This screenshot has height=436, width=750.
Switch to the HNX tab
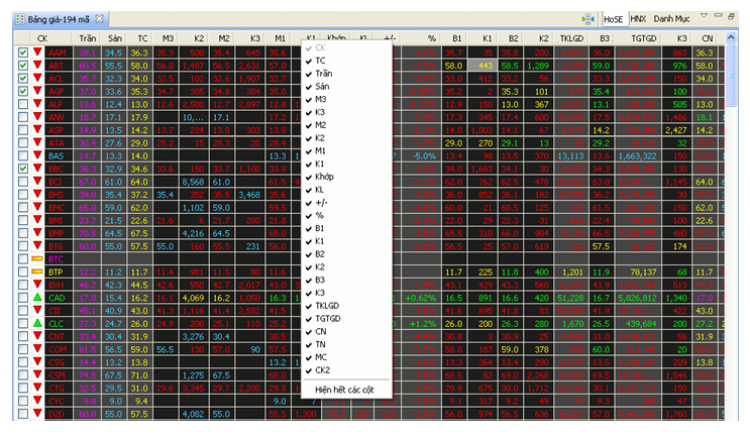tap(638, 19)
